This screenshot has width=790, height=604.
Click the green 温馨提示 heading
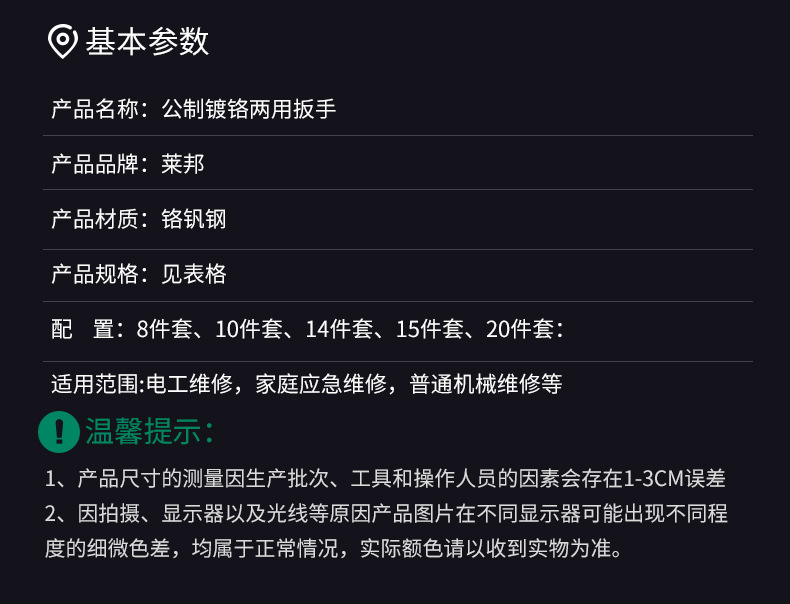[150, 432]
